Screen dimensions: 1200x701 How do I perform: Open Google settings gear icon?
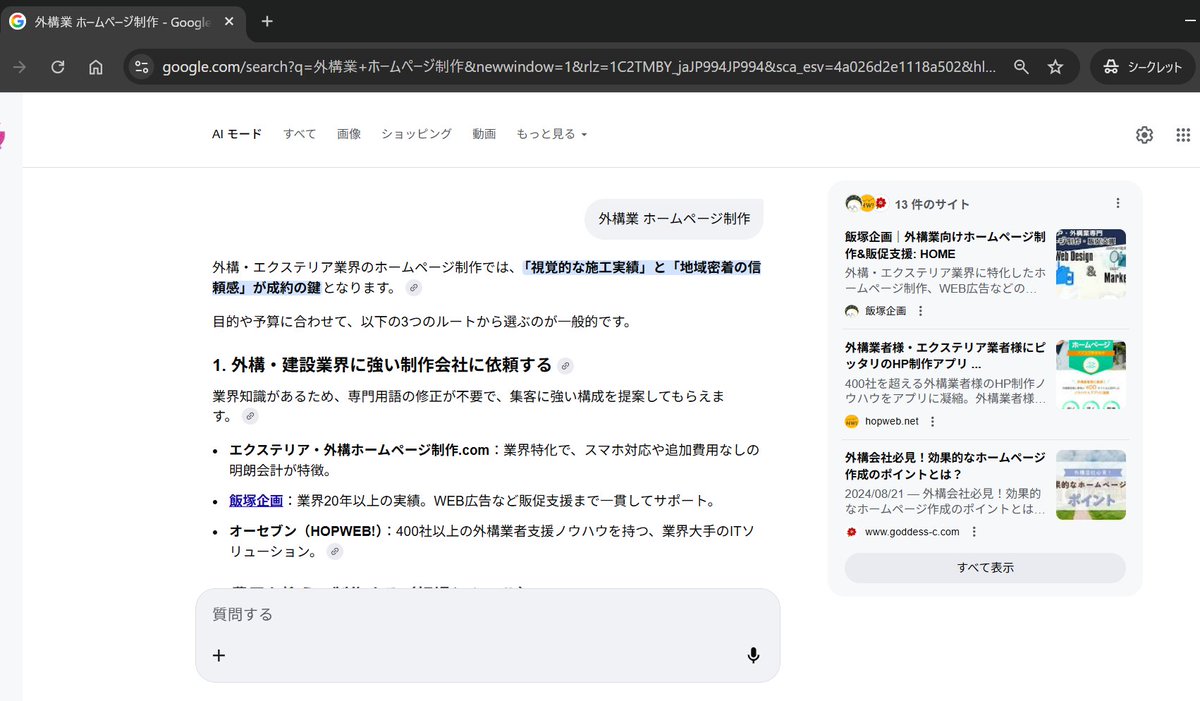point(1145,135)
